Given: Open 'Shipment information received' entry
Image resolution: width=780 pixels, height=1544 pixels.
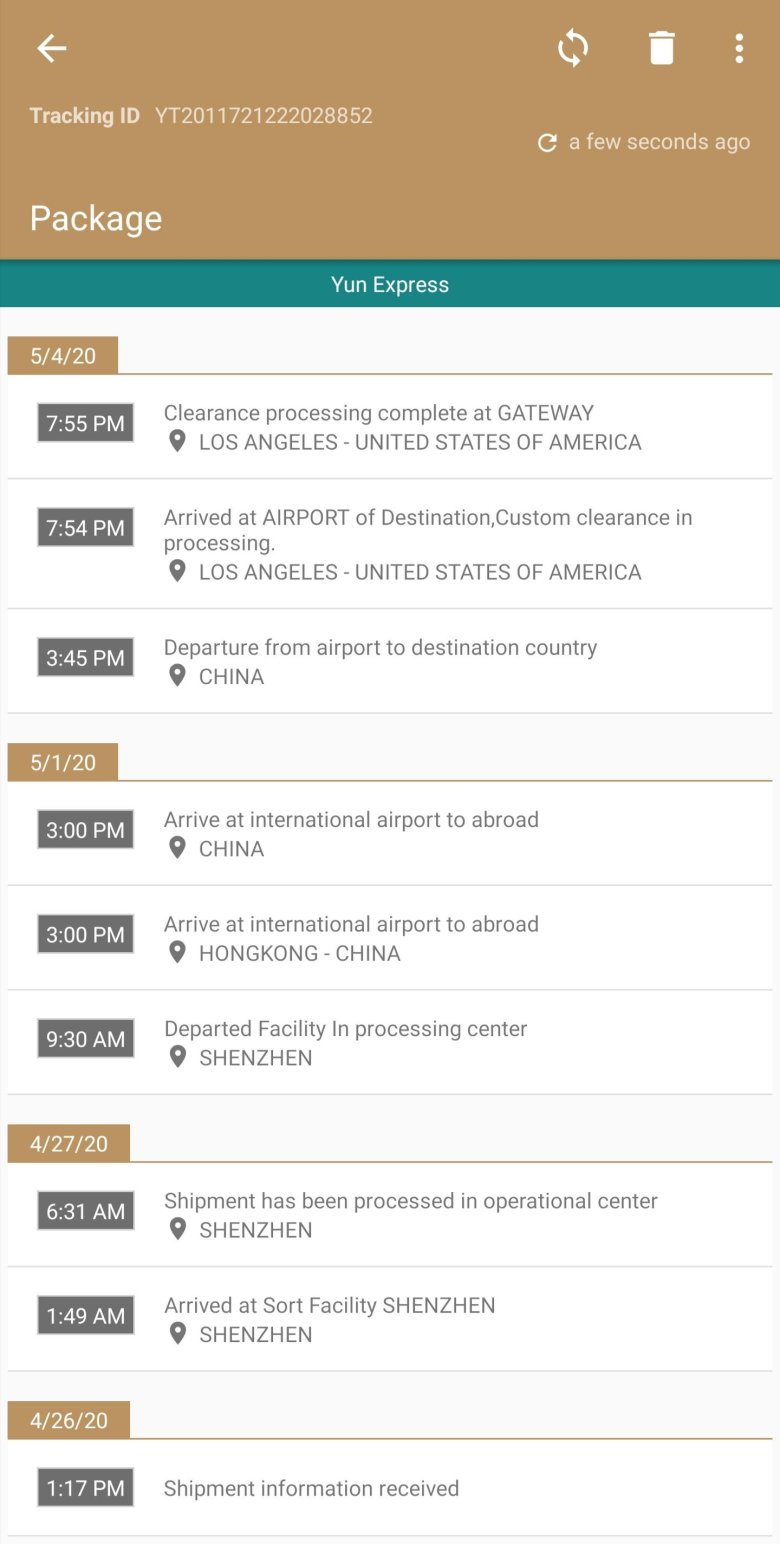Looking at the screenshot, I should [311, 1488].
